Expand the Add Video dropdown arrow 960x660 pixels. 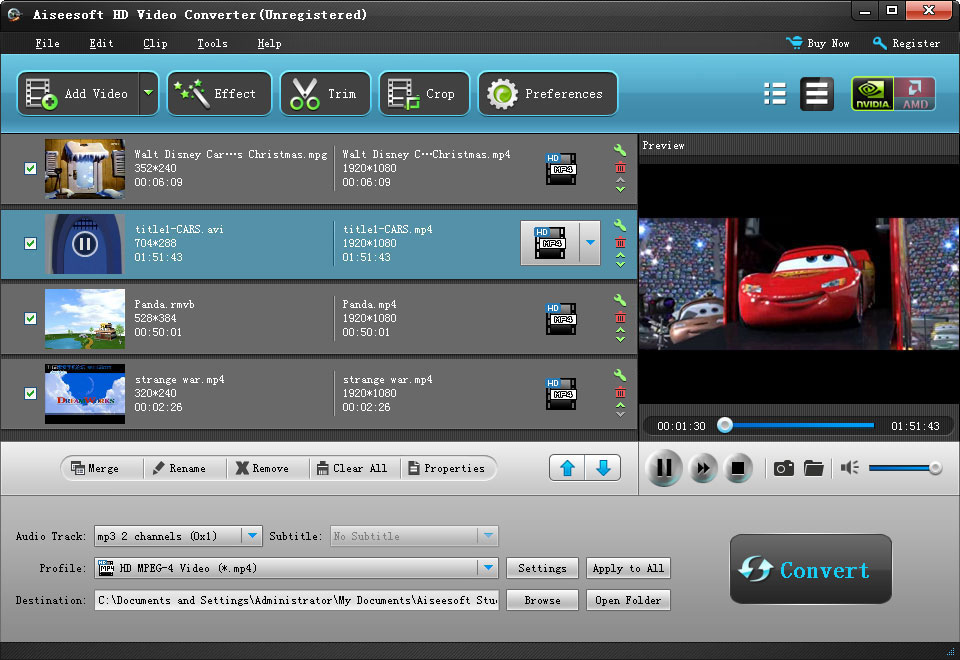[x=148, y=92]
